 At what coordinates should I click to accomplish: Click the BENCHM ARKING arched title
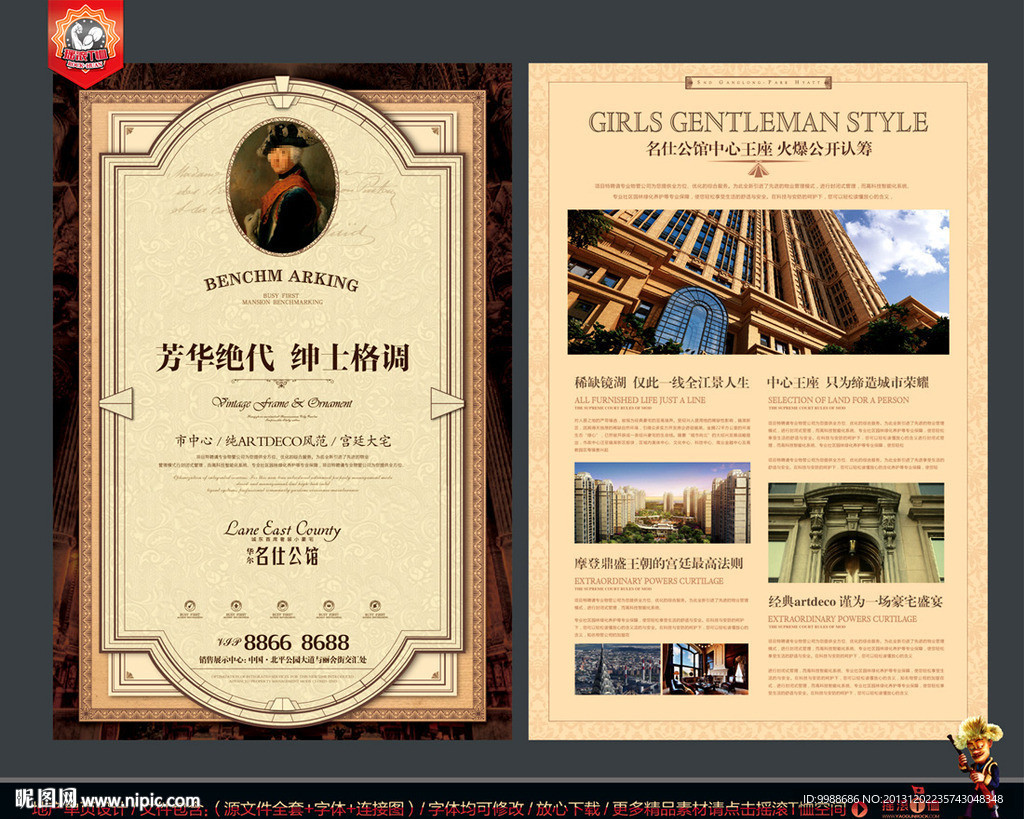pyautogui.click(x=281, y=280)
